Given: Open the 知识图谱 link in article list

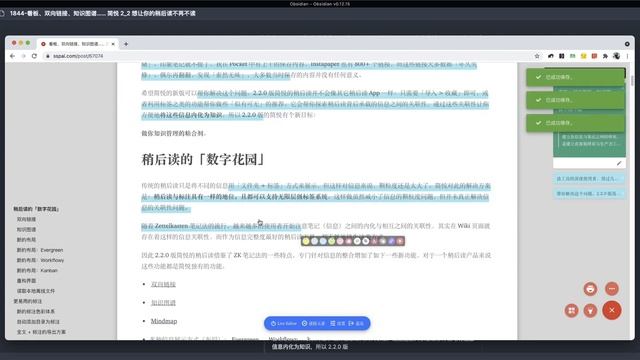Looking at the screenshot, I should [163, 302].
